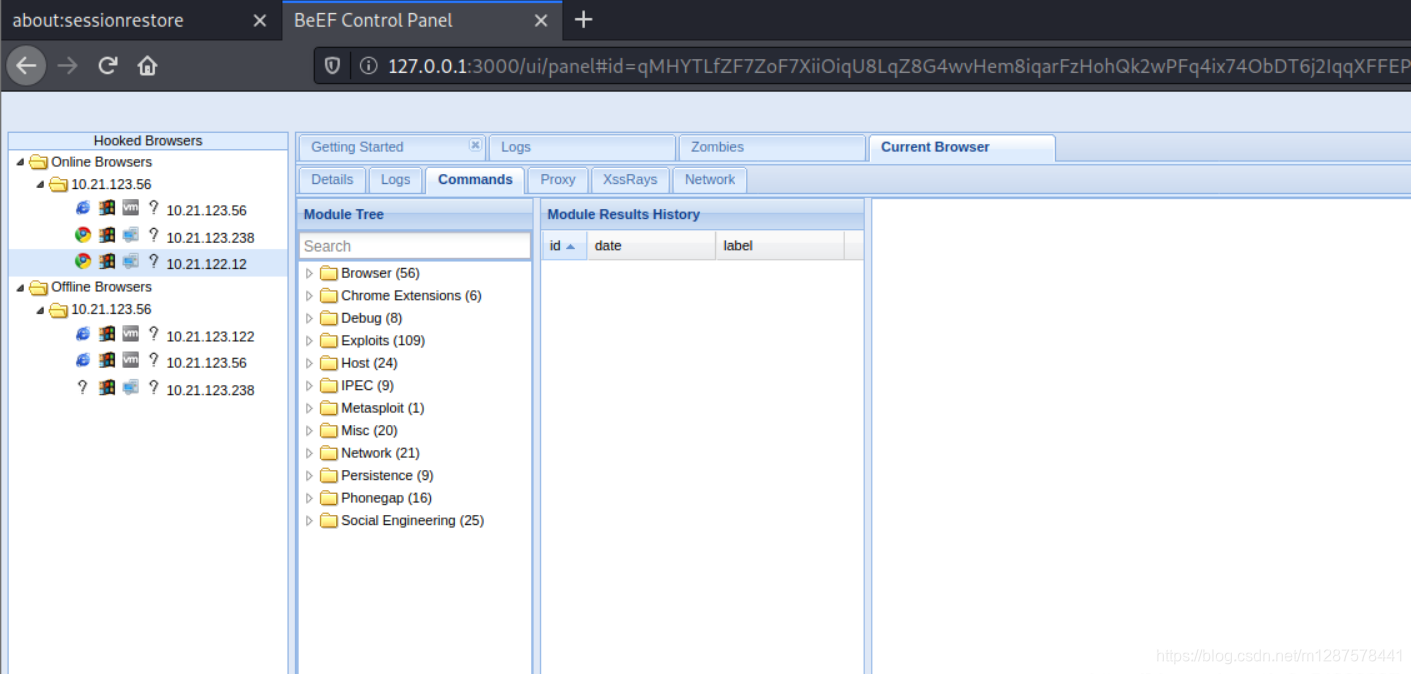Click the sort arrow on id column
The height and width of the screenshot is (674, 1411).
pyautogui.click(x=570, y=246)
